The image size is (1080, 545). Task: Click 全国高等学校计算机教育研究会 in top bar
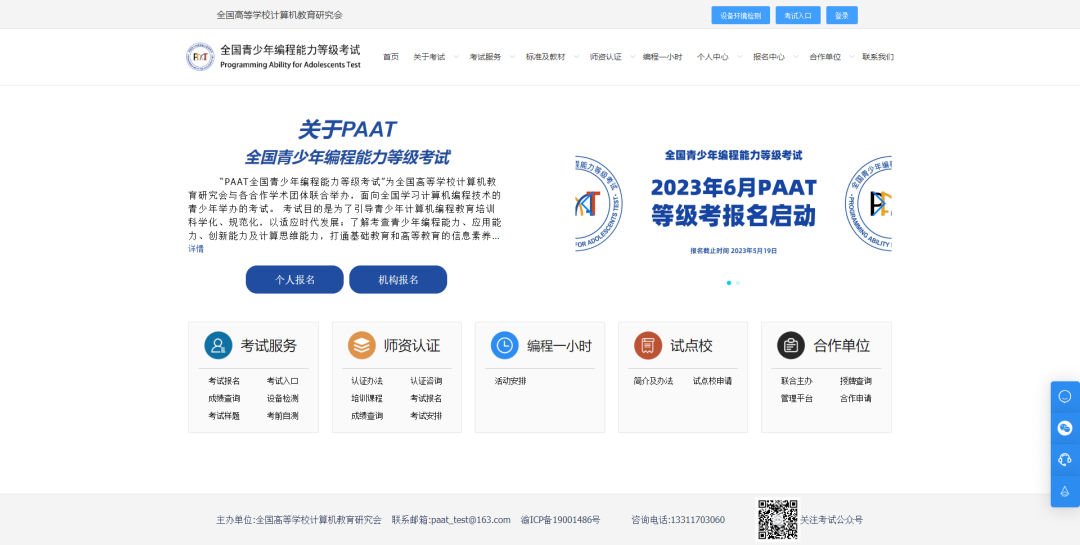pyautogui.click(x=280, y=14)
